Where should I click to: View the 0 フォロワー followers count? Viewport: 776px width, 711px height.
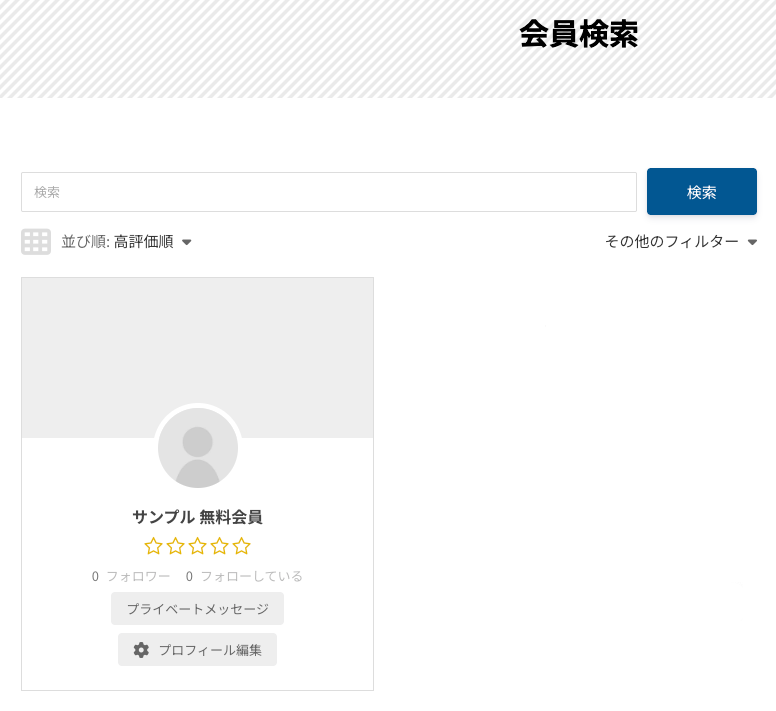(131, 576)
